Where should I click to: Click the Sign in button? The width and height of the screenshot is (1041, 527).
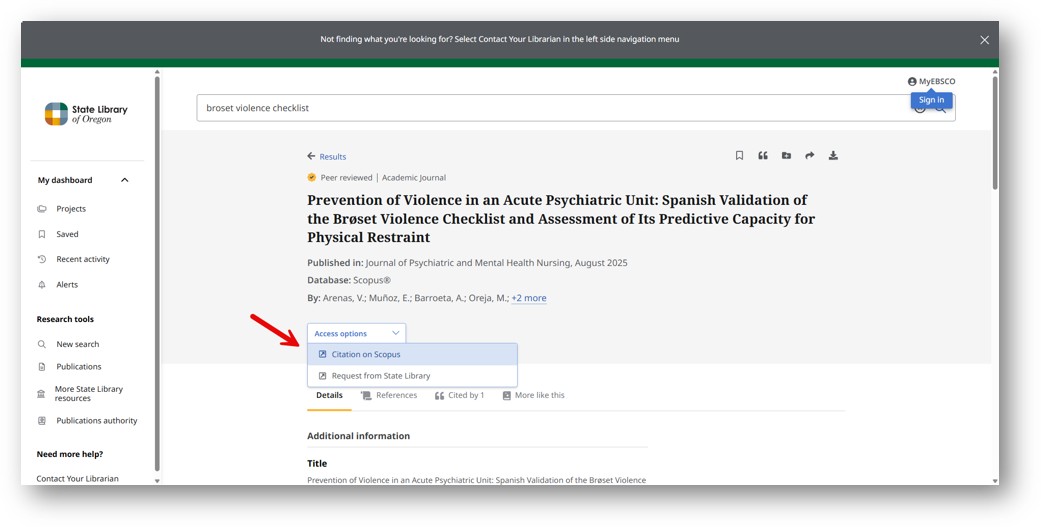931,100
